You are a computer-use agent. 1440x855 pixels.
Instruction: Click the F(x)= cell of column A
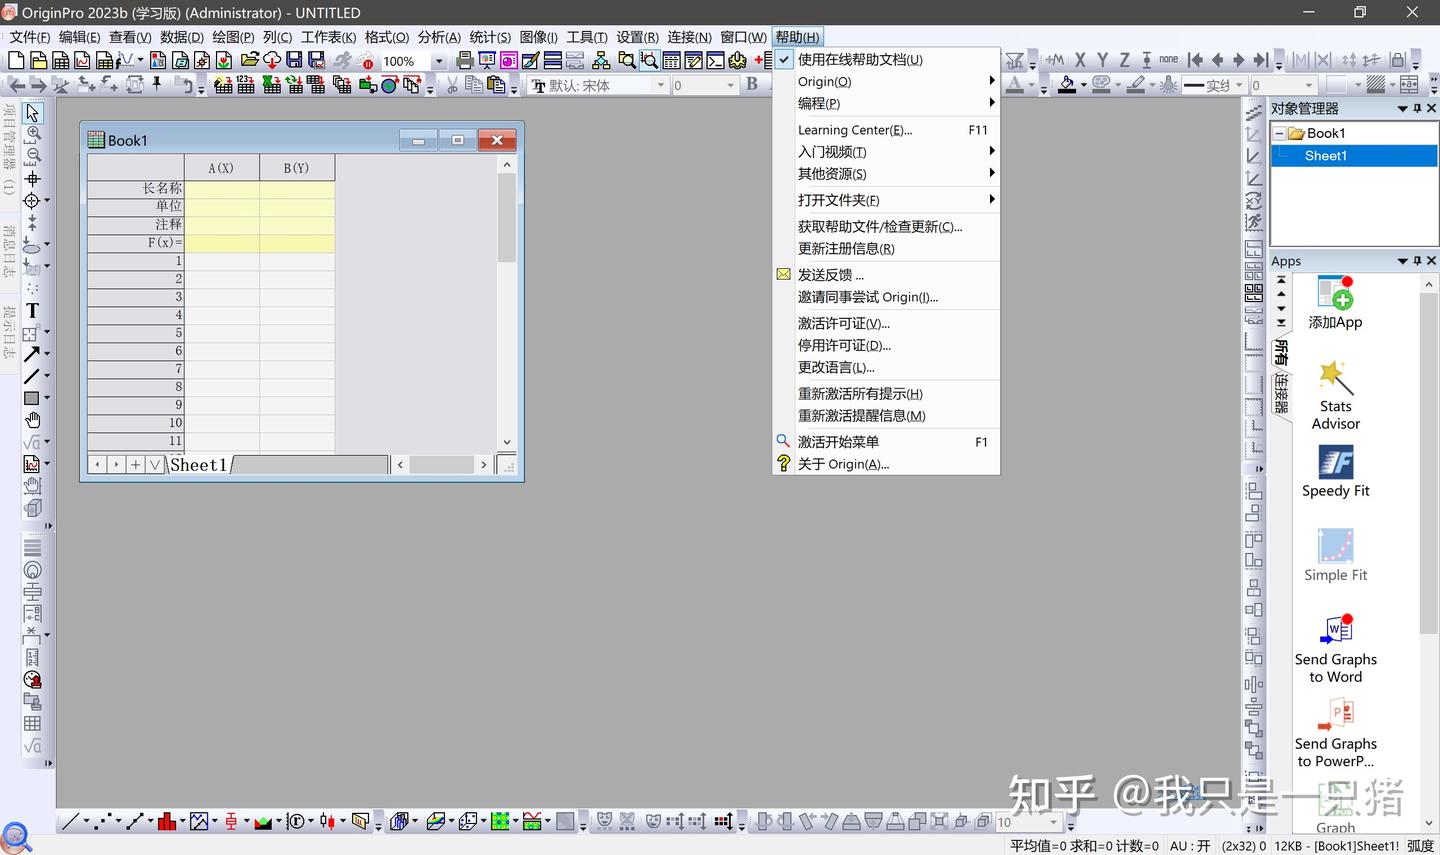[221, 242]
